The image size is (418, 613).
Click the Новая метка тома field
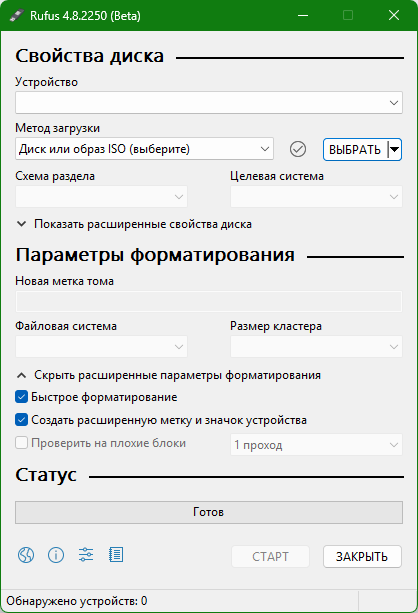point(209,301)
